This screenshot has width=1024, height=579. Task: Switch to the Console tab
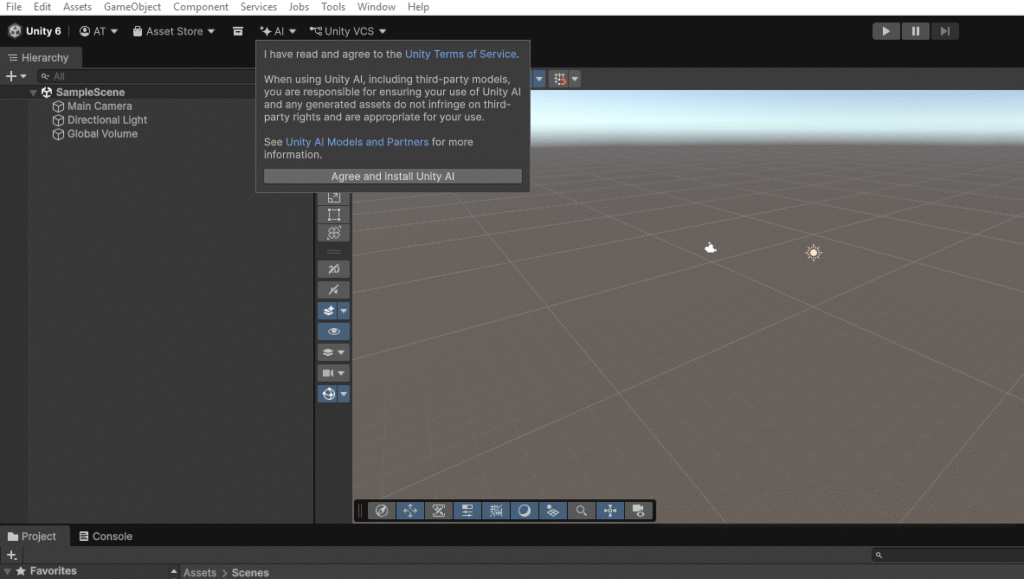tap(106, 536)
